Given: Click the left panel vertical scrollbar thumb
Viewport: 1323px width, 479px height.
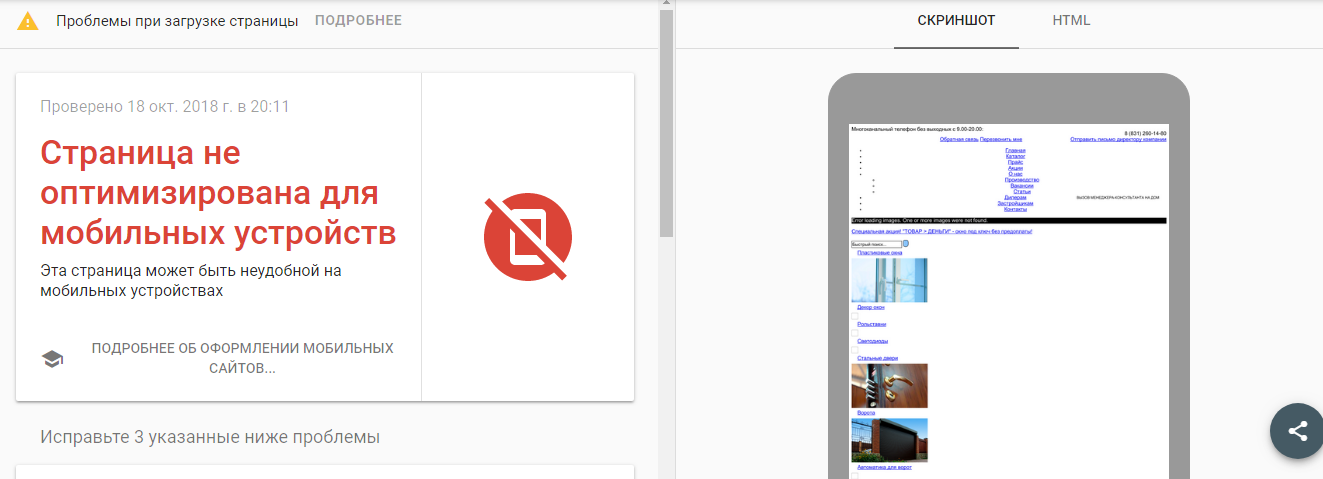Looking at the screenshot, I should 666,120.
